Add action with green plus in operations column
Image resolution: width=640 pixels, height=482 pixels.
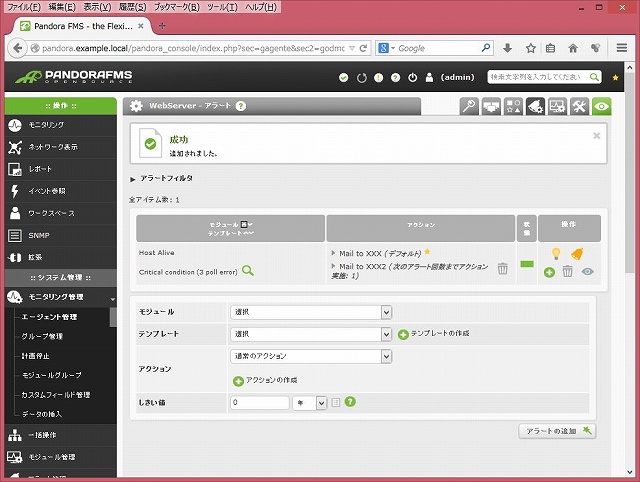click(x=549, y=272)
